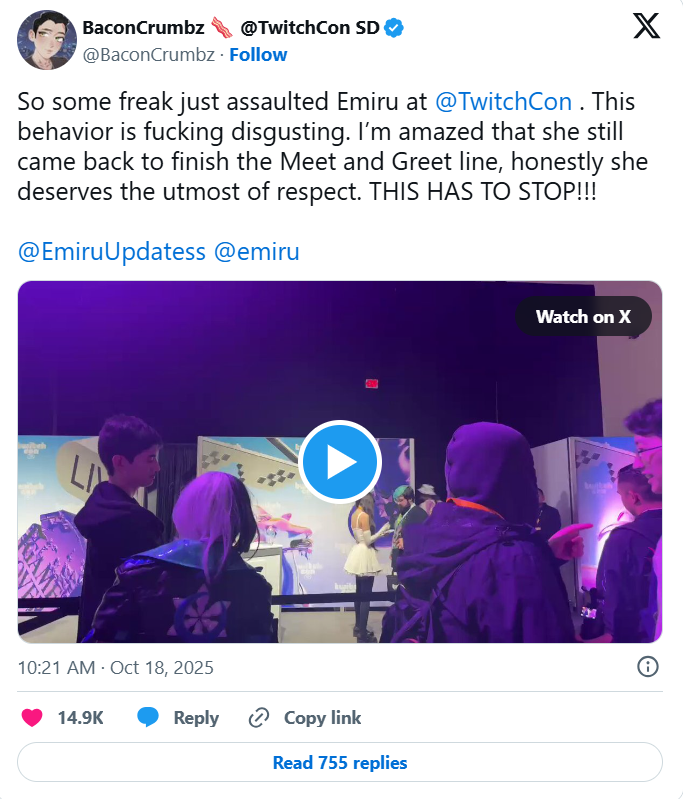The height and width of the screenshot is (799, 683).
Task: Click the reply speech bubble icon
Action: [x=148, y=717]
